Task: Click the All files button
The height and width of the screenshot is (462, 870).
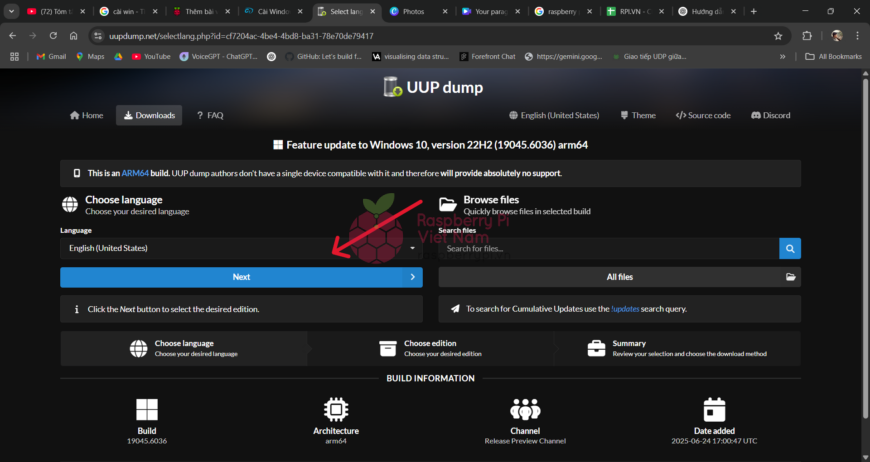Action: click(x=619, y=277)
